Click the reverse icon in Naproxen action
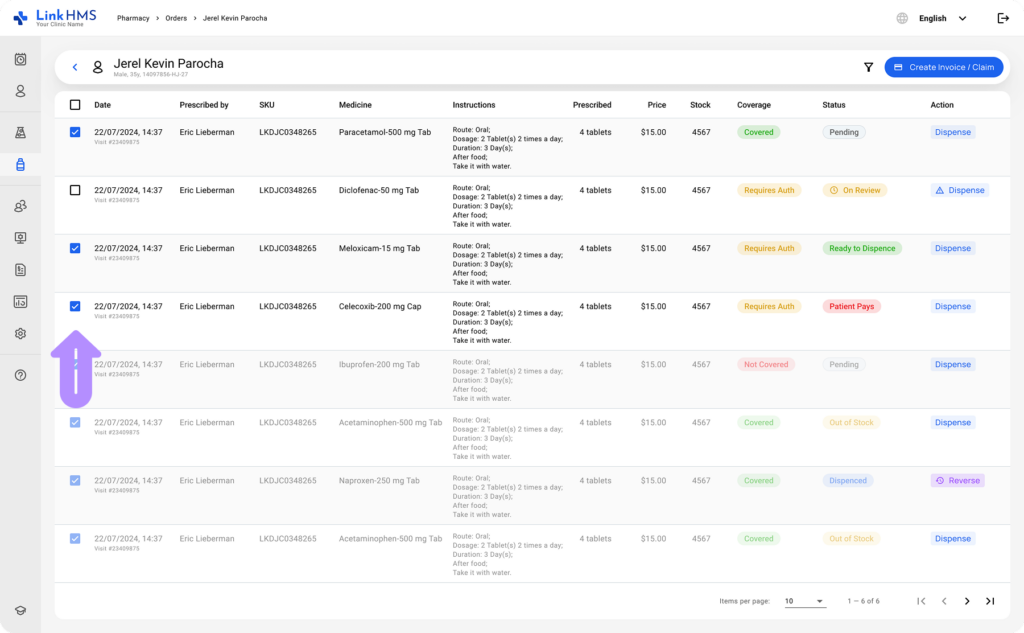1024x633 pixels. pos(940,480)
